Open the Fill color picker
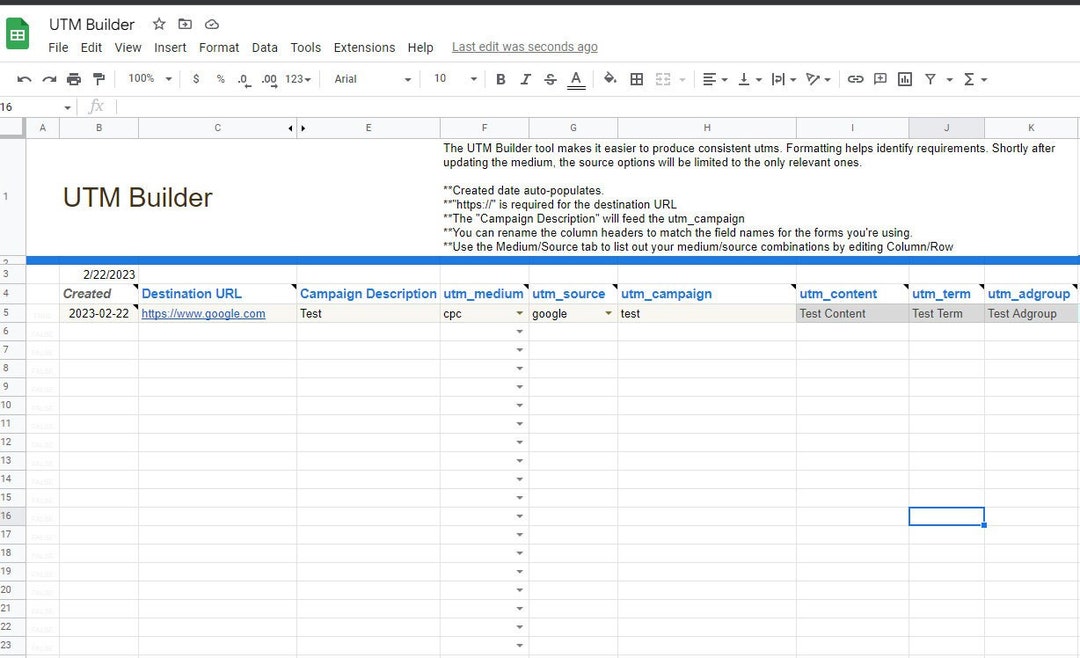Screen dimensions: 1080x658 point(610,79)
